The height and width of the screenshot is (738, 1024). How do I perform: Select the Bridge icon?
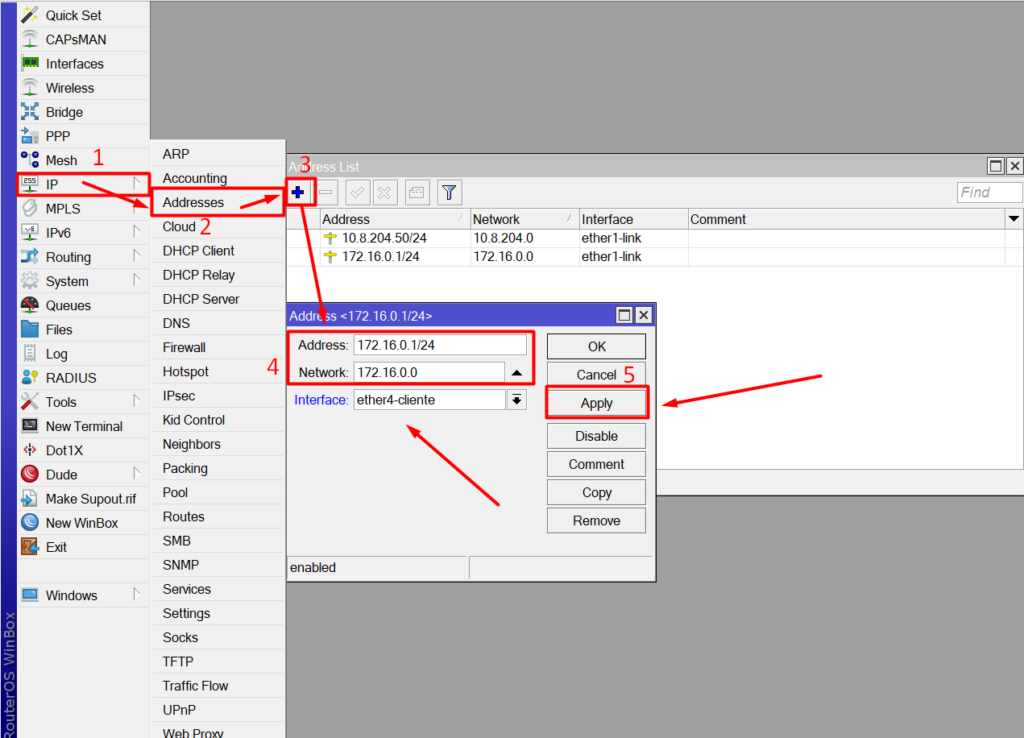tap(29, 112)
